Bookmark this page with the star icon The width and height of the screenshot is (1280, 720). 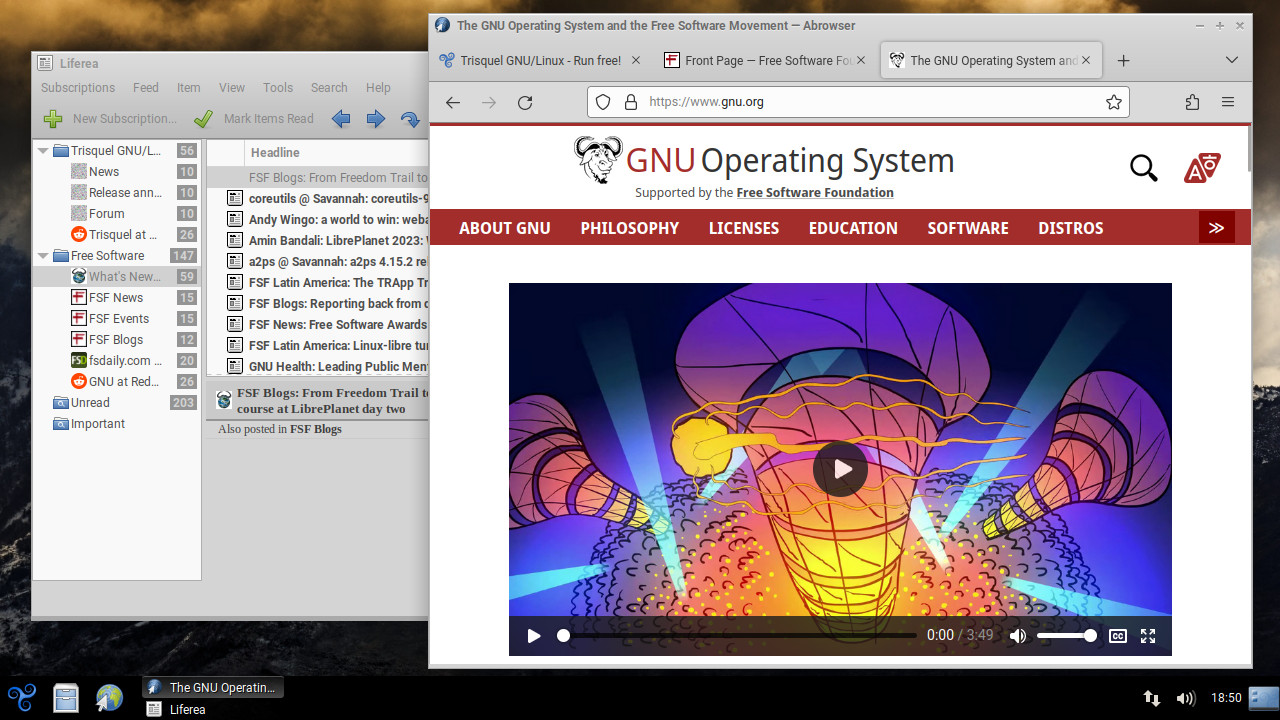tap(1113, 102)
